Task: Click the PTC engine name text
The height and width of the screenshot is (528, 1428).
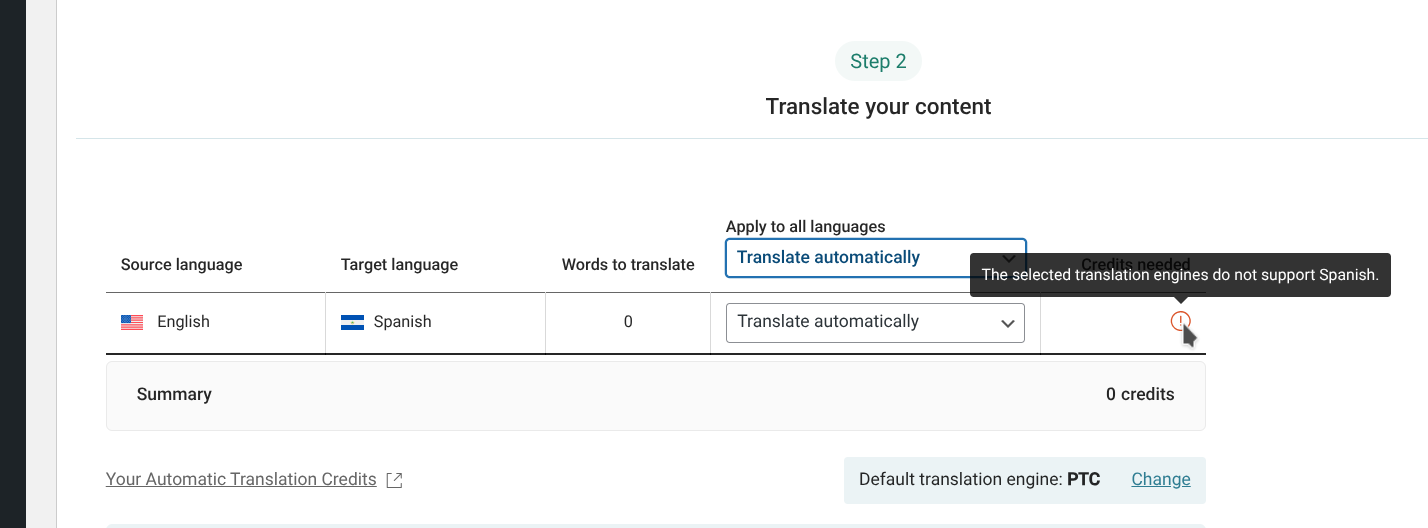Action: coord(1083,479)
